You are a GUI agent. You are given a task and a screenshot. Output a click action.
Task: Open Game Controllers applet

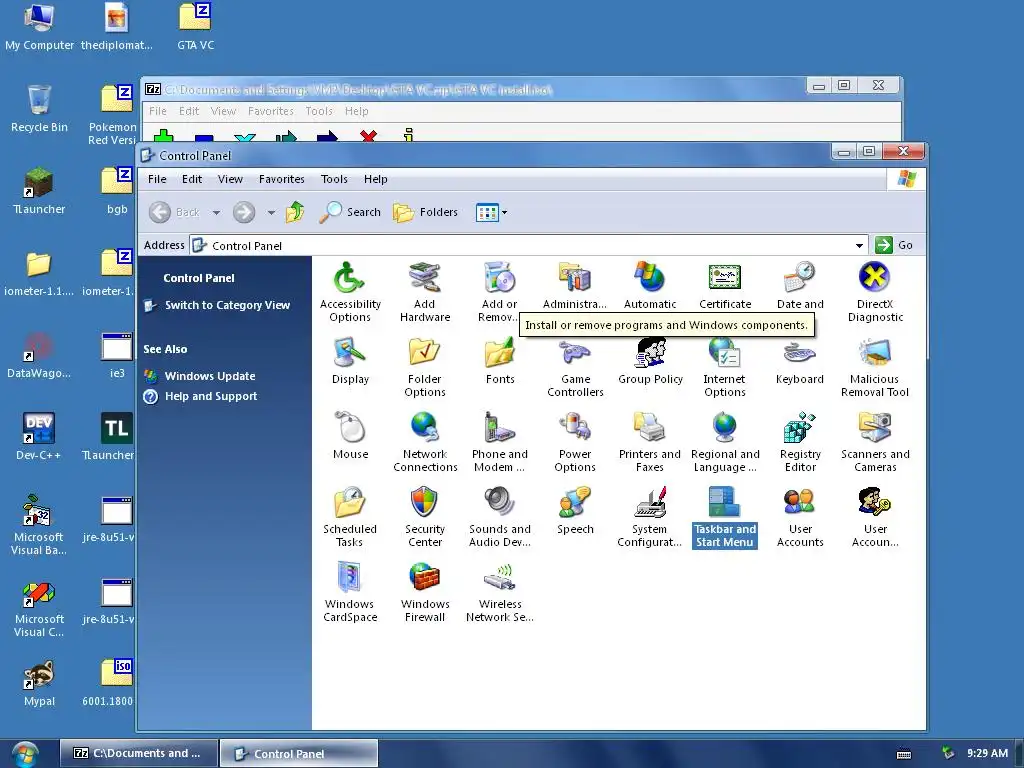(x=575, y=367)
